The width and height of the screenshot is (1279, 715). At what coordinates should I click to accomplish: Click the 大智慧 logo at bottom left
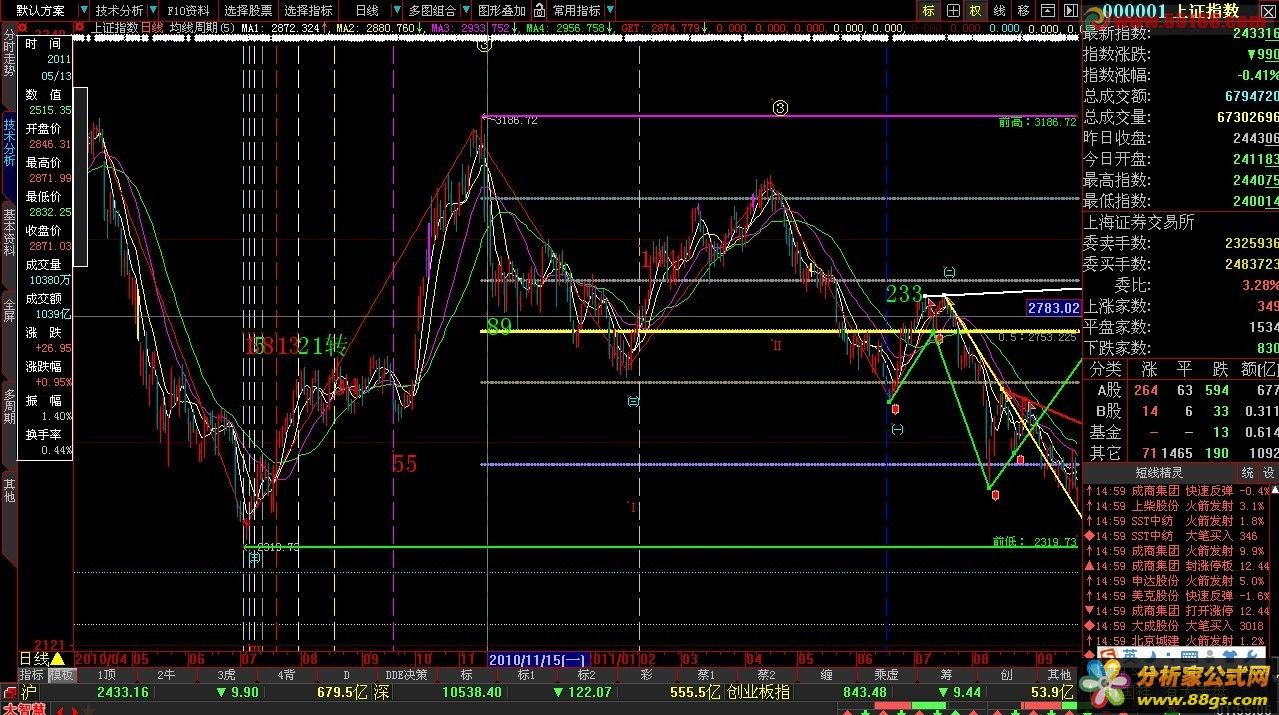[x=25, y=708]
